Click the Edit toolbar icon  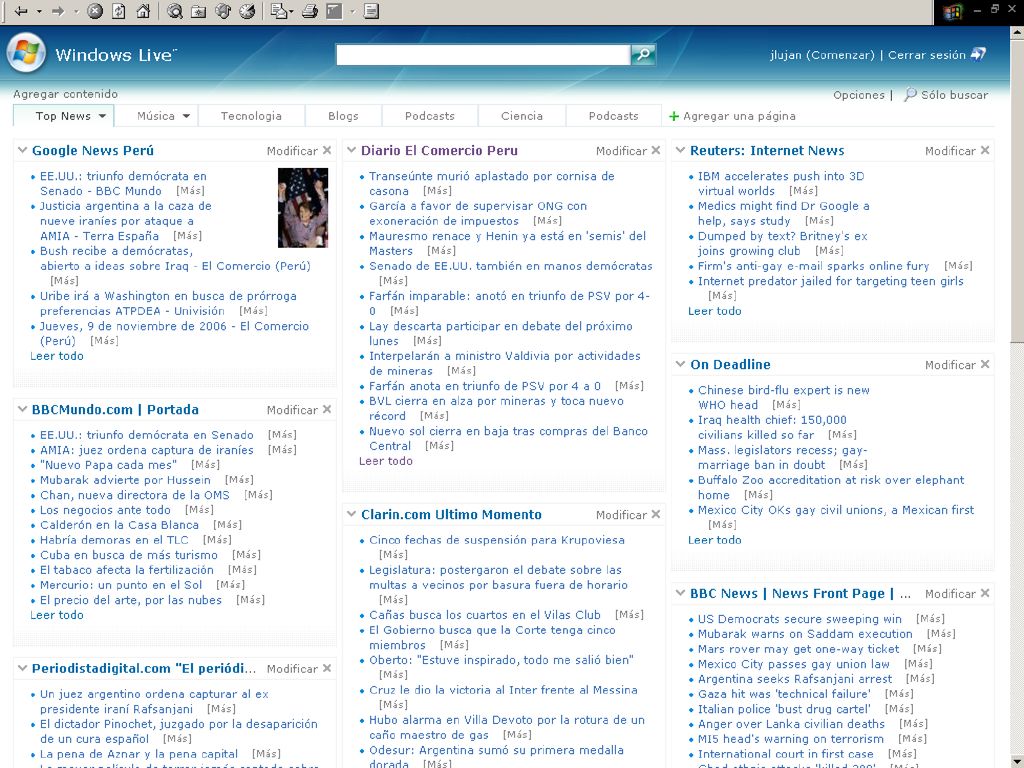coord(334,11)
